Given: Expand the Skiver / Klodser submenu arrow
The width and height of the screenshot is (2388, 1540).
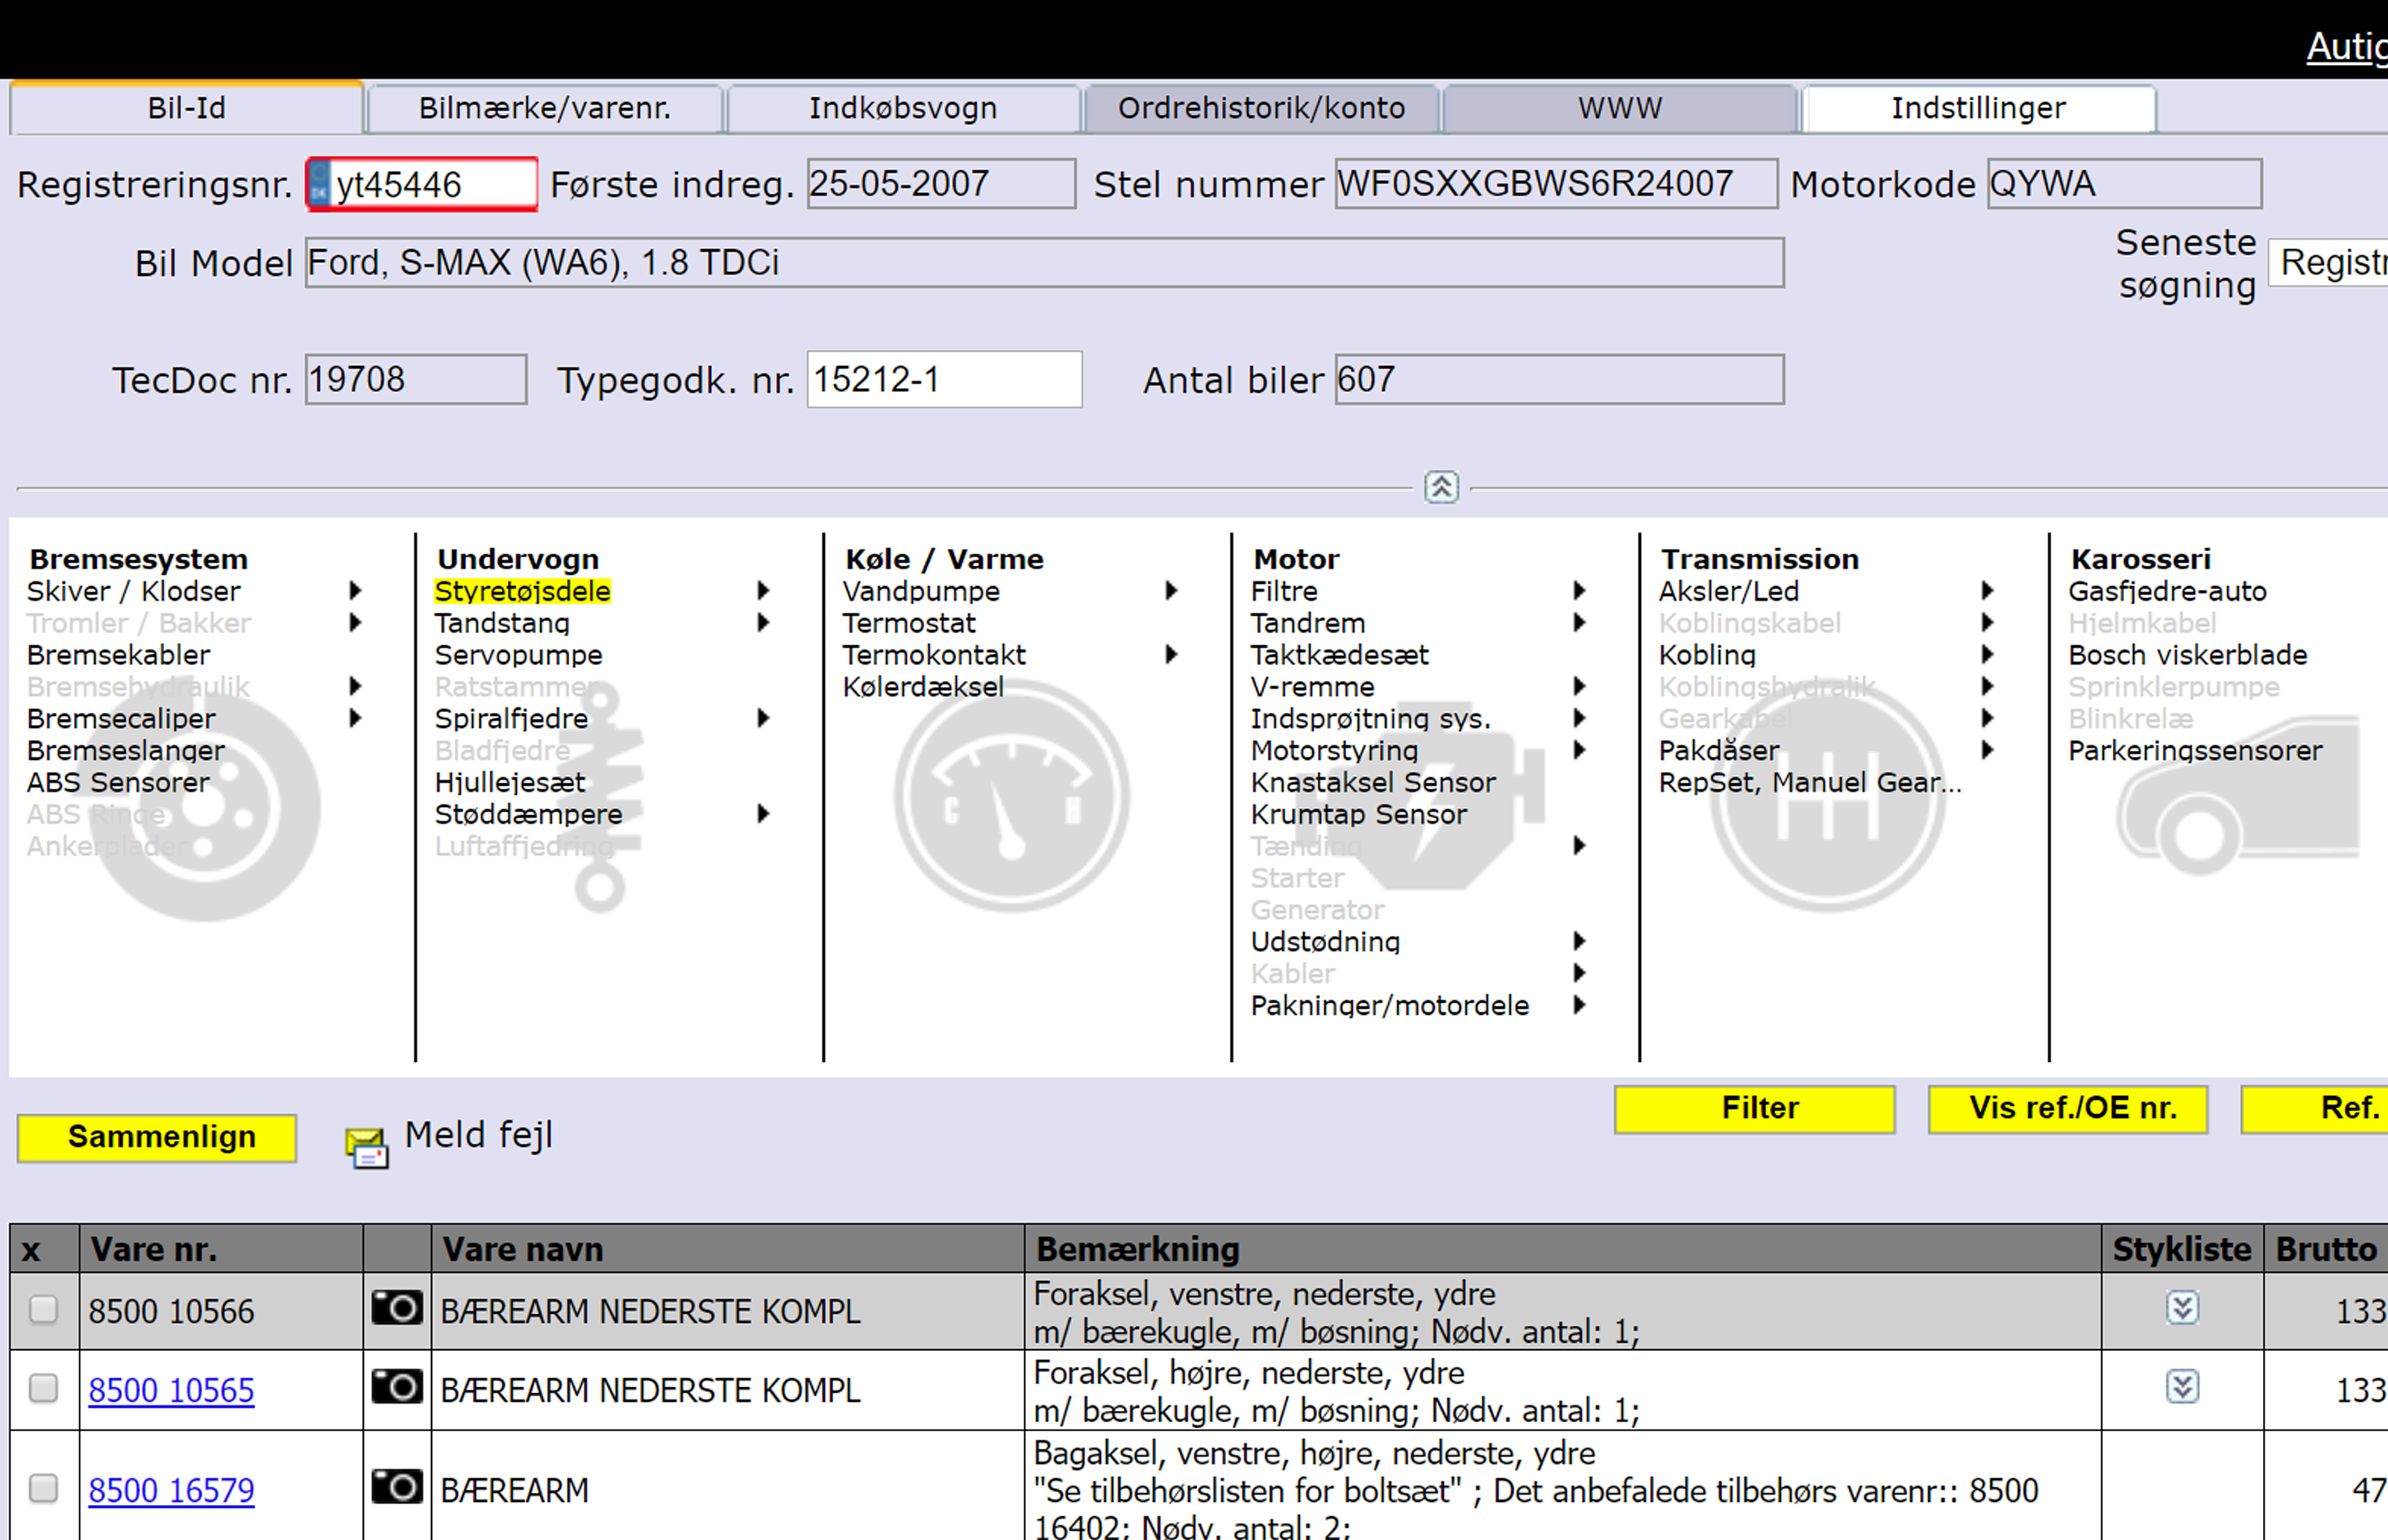Looking at the screenshot, I should pyautogui.click(x=355, y=591).
